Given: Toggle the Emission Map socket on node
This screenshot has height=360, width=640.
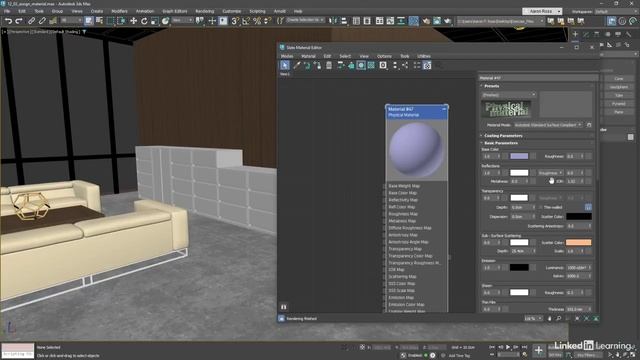Looking at the screenshot, I should click(x=384, y=298).
